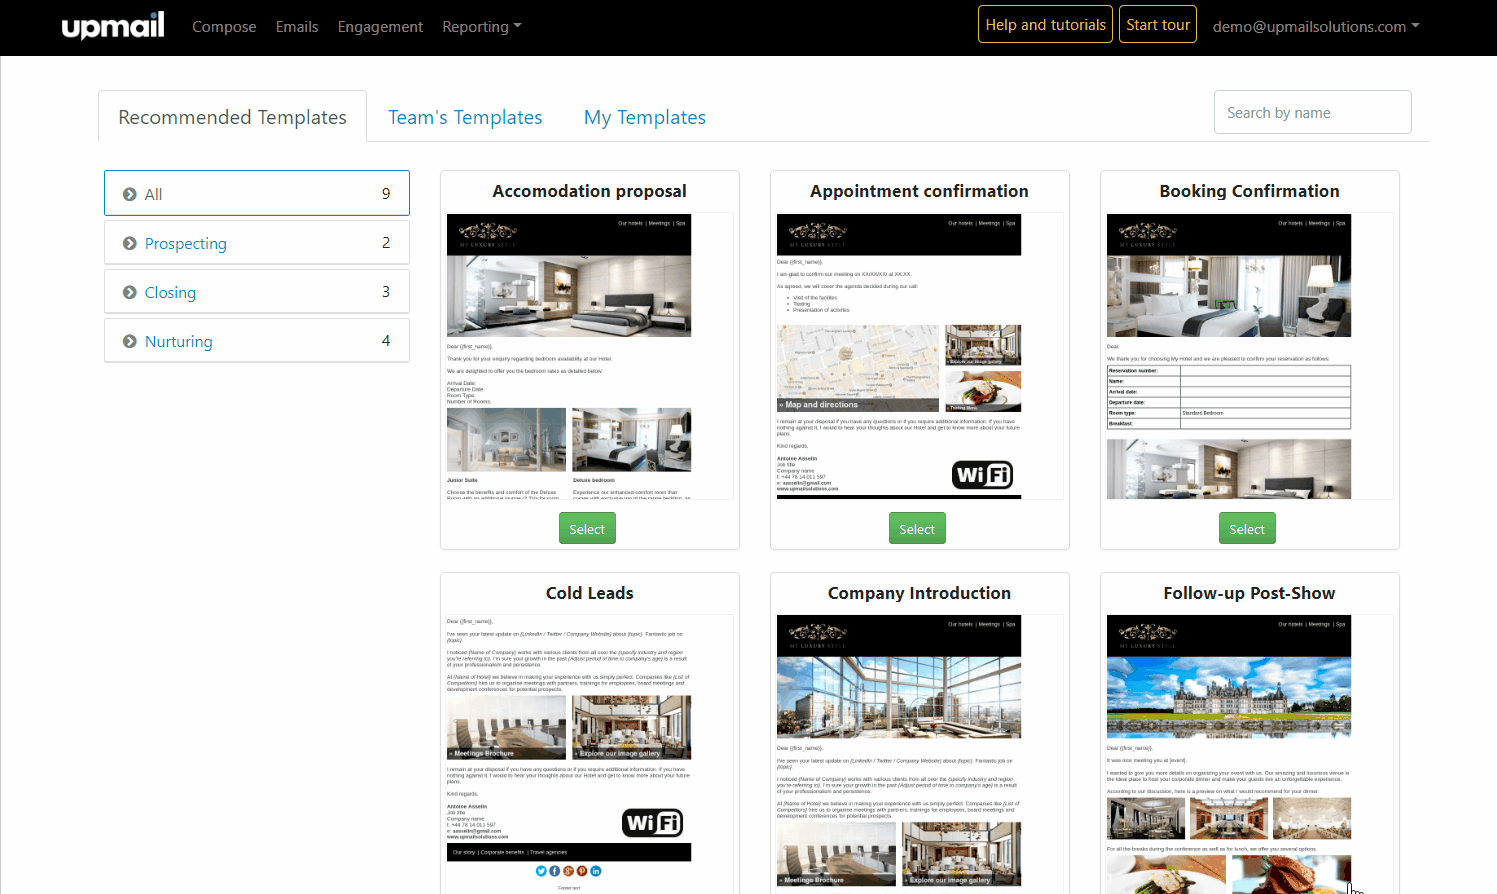The height and width of the screenshot is (894, 1497).
Task: Click the Cold Leads template title
Action: coord(589,593)
